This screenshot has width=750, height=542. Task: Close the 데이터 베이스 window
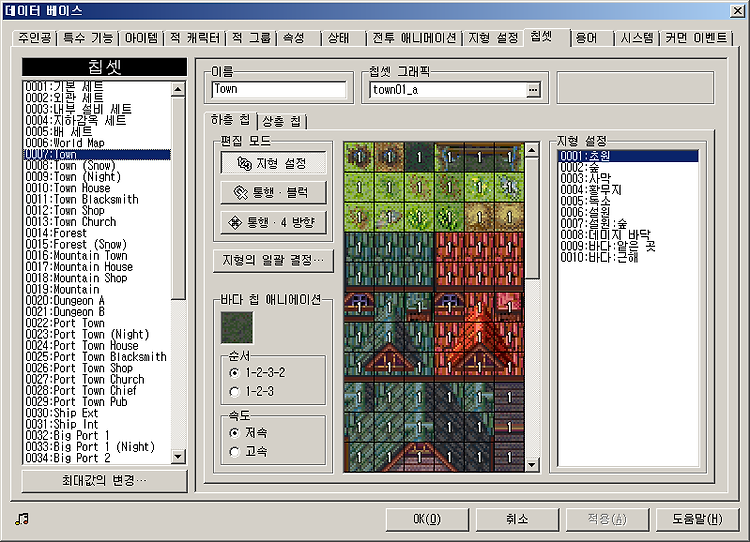tap(737, 11)
